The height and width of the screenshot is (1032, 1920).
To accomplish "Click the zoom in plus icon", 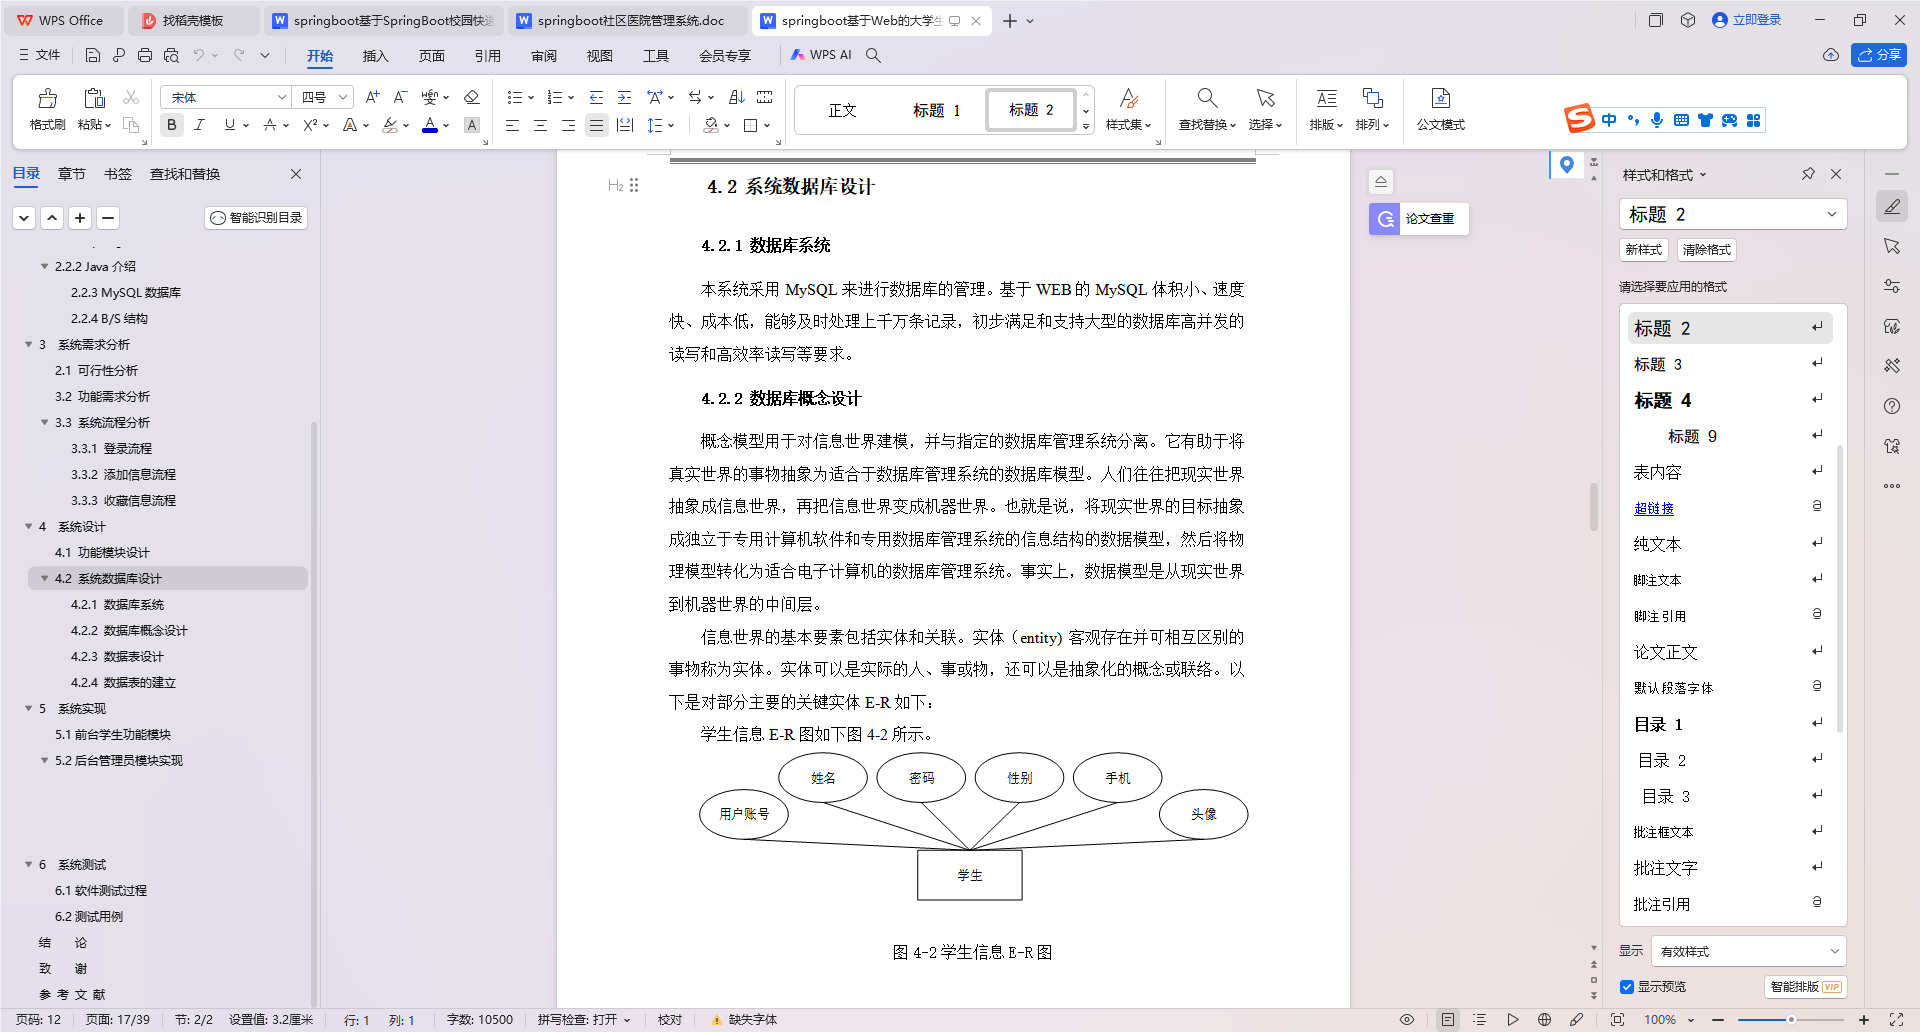I will (x=1863, y=1020).
